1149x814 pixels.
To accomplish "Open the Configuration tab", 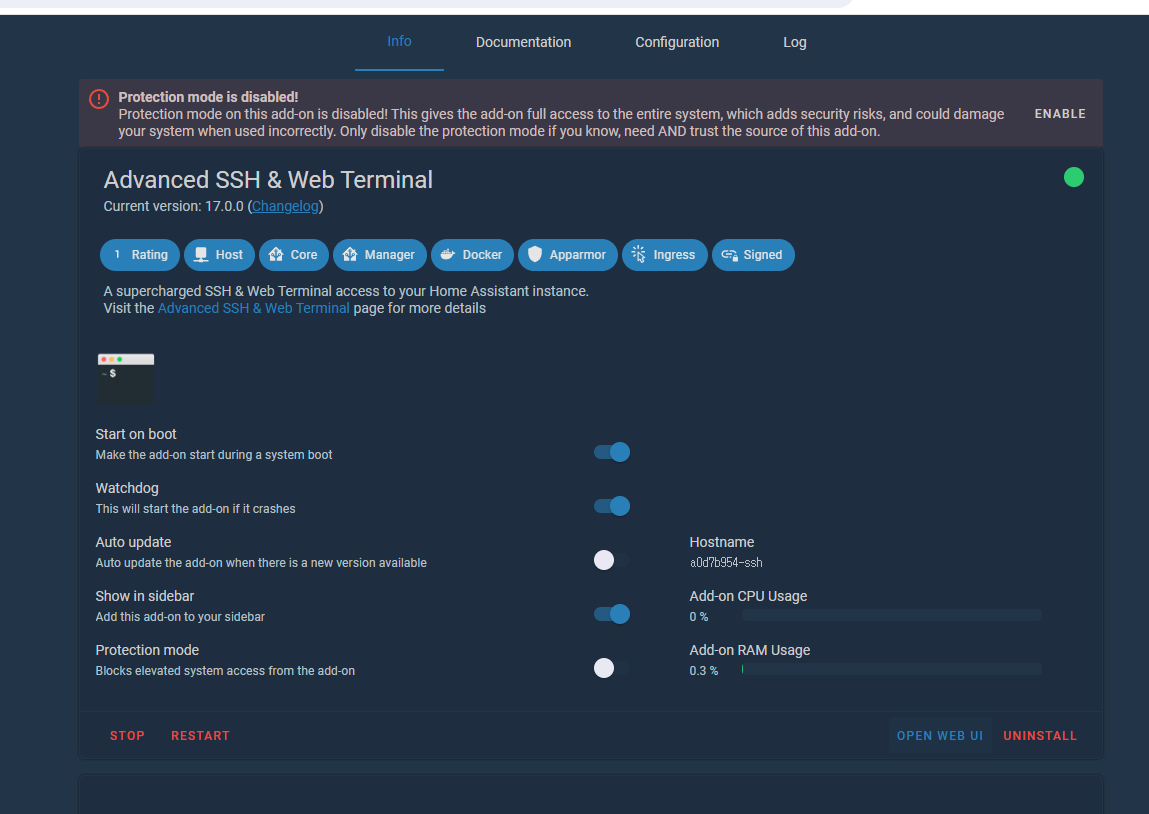I will coord(676,42).
